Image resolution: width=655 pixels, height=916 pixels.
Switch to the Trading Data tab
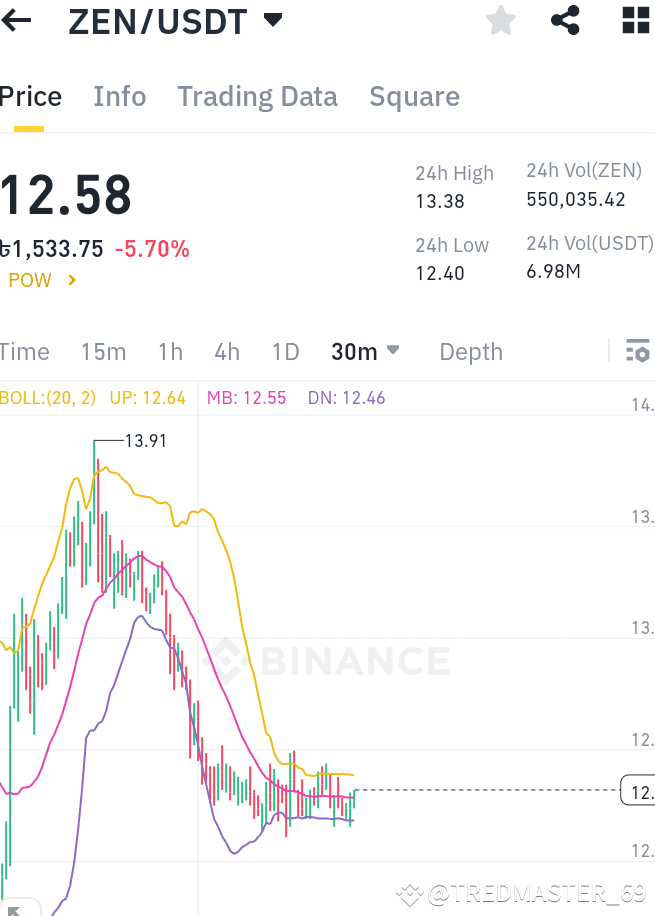[257, 96]
